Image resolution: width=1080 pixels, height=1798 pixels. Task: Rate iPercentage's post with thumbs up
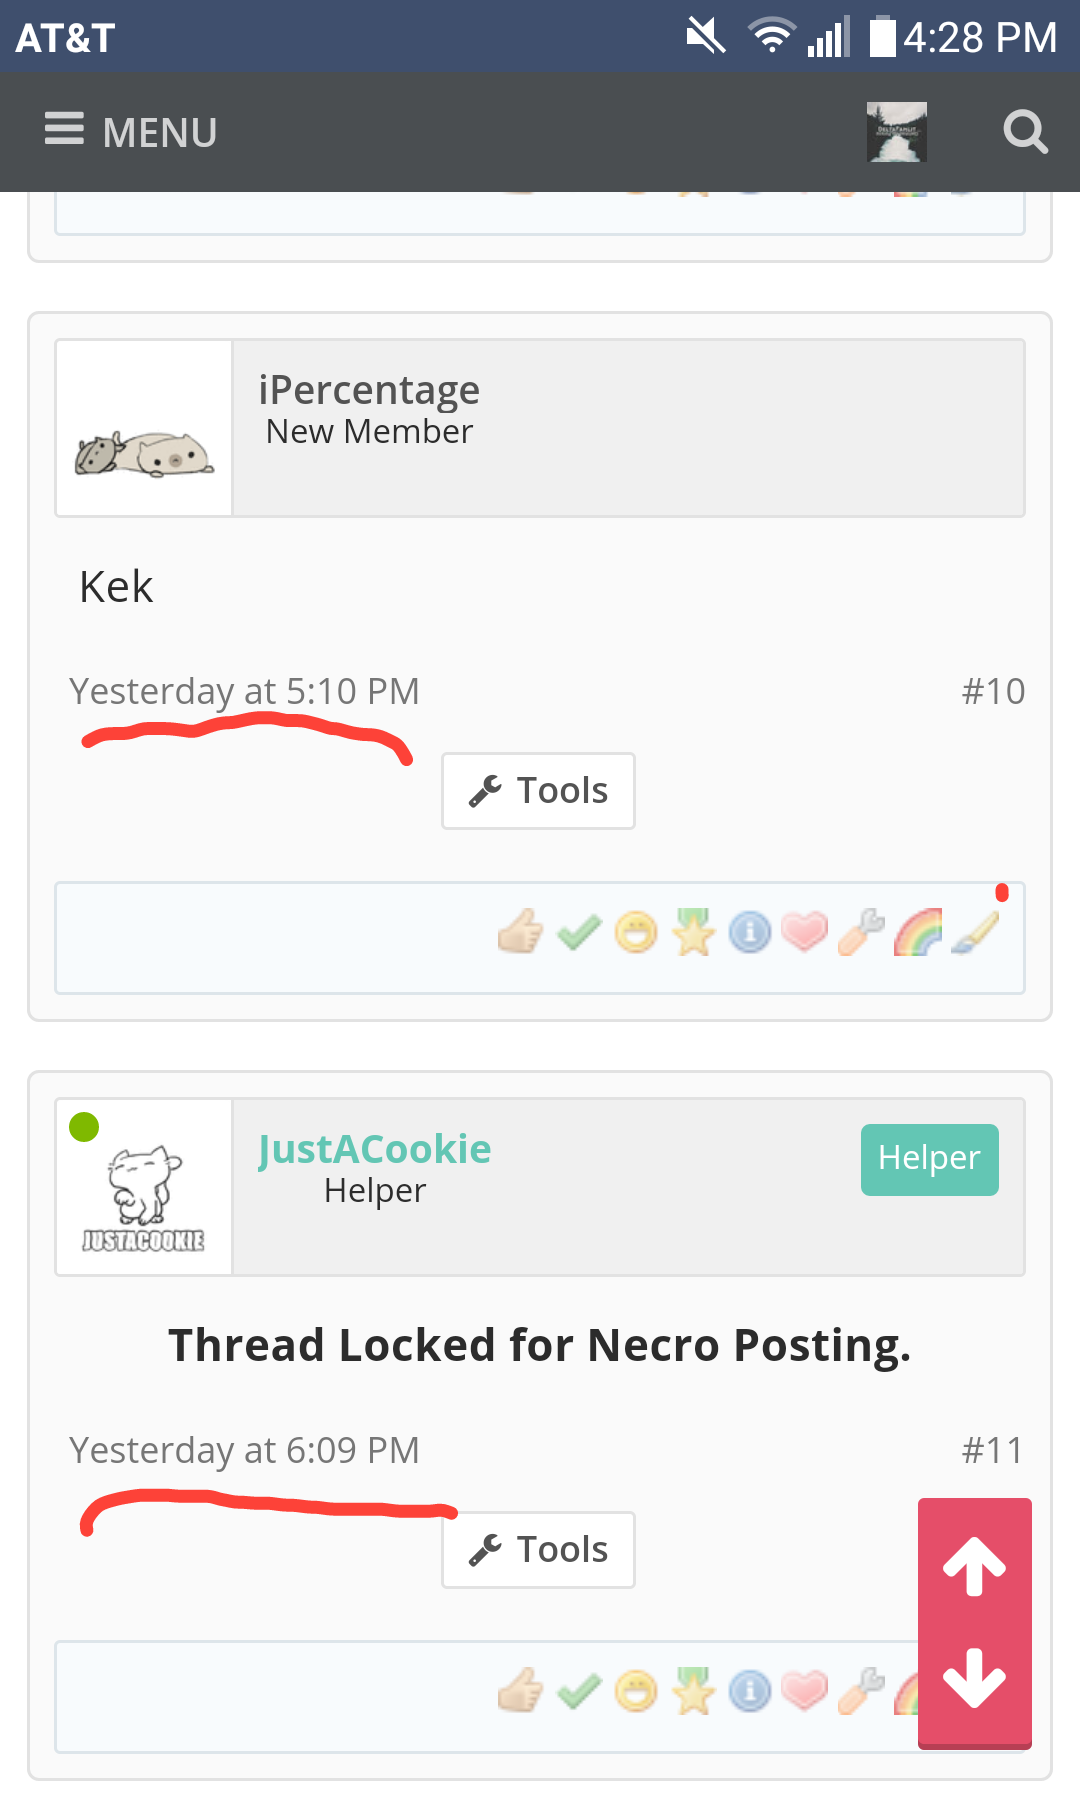click(x=520, y=932)
